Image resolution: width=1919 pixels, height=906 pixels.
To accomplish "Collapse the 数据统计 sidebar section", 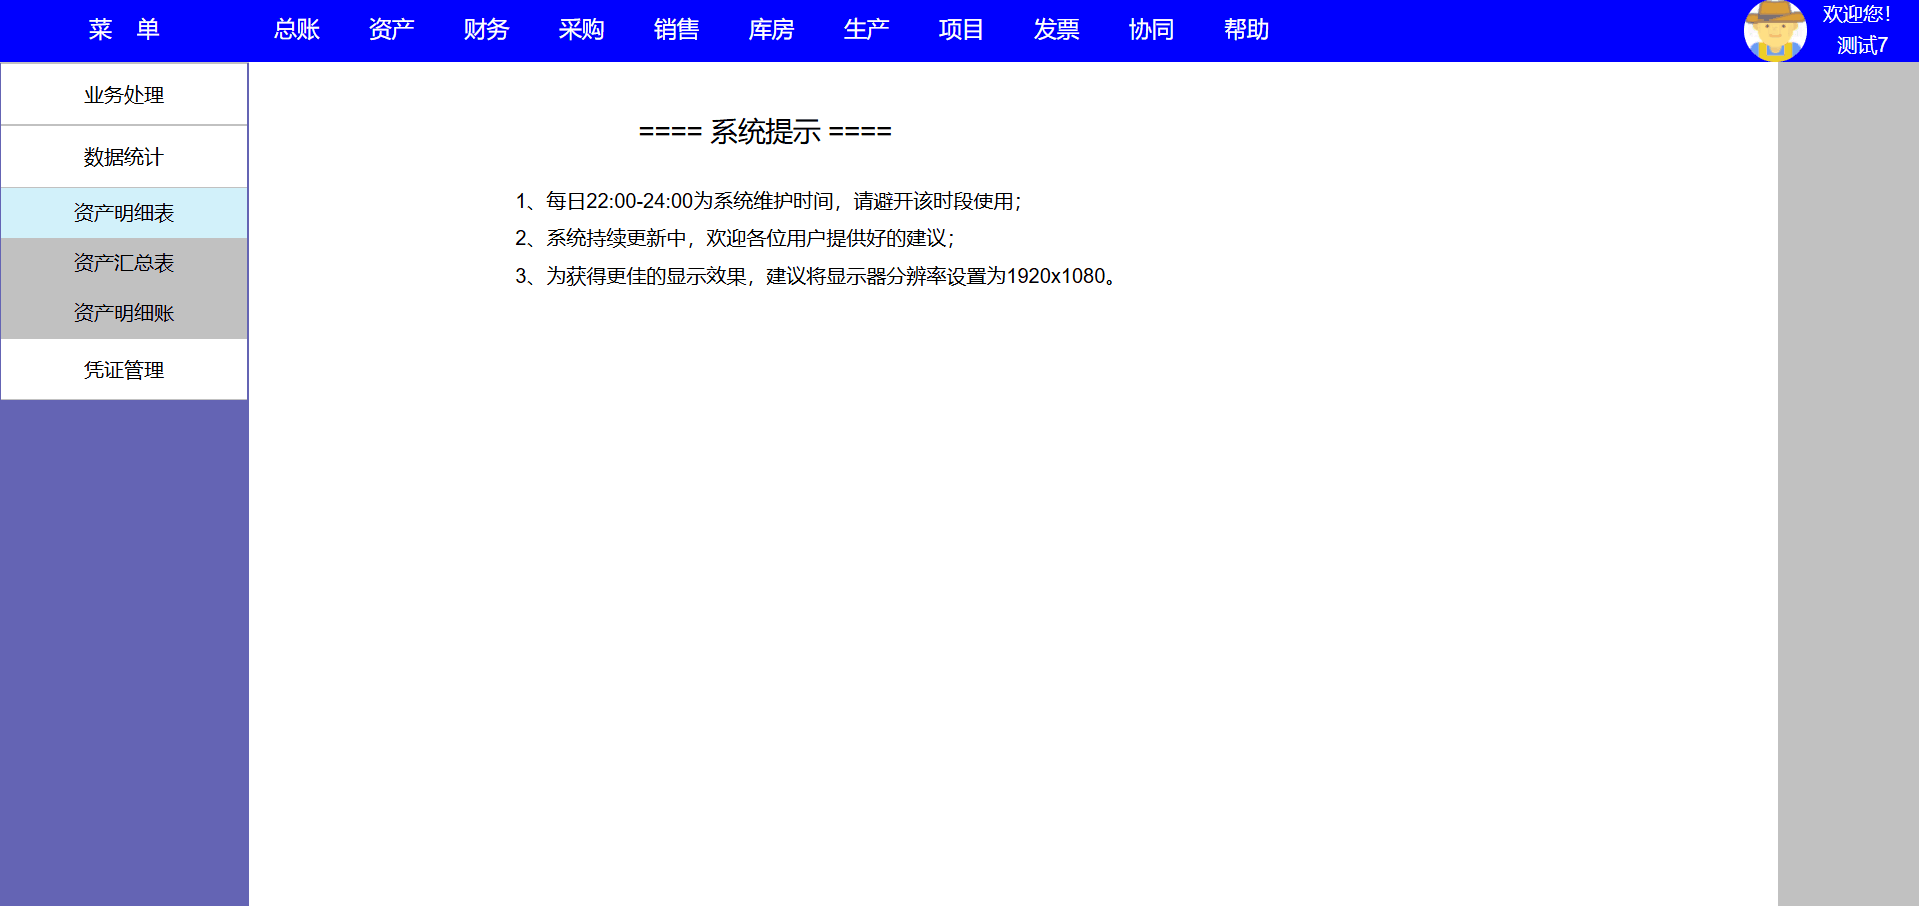I will [x=124, y=157].
